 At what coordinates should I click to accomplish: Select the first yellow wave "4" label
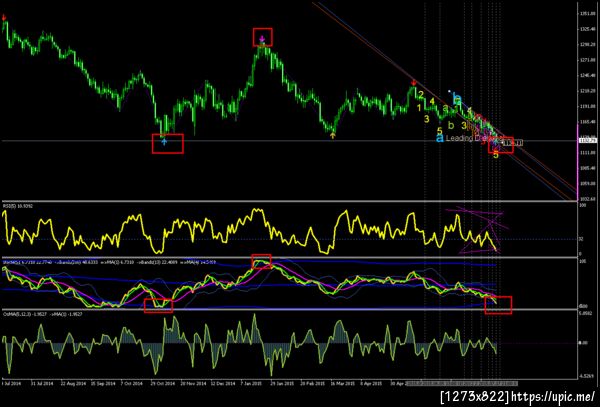432,101
